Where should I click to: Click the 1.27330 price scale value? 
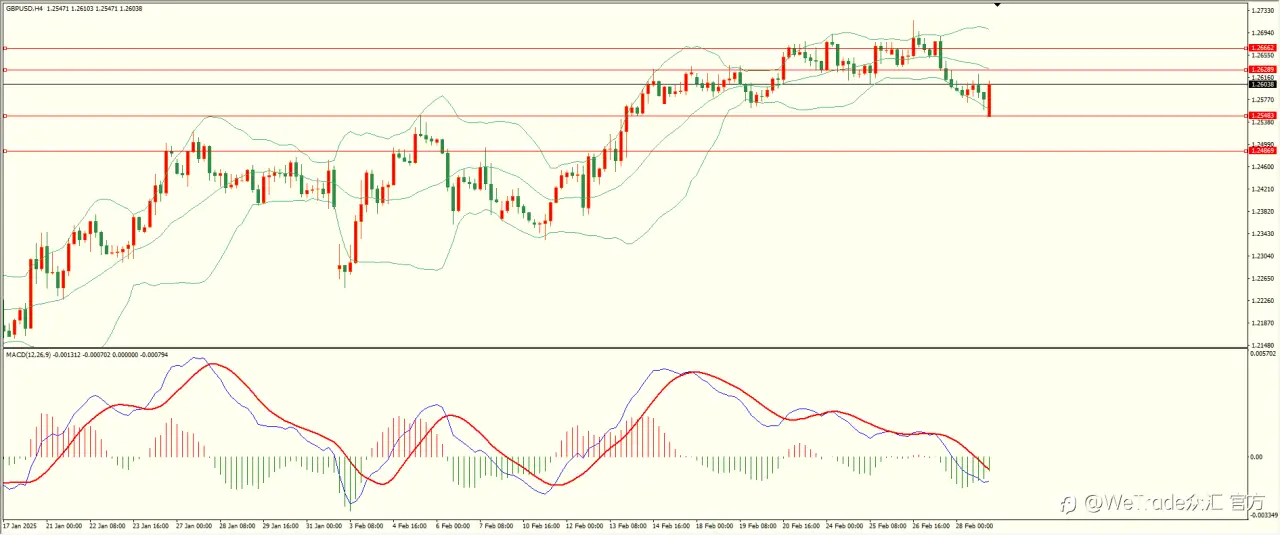point(1263,10)
